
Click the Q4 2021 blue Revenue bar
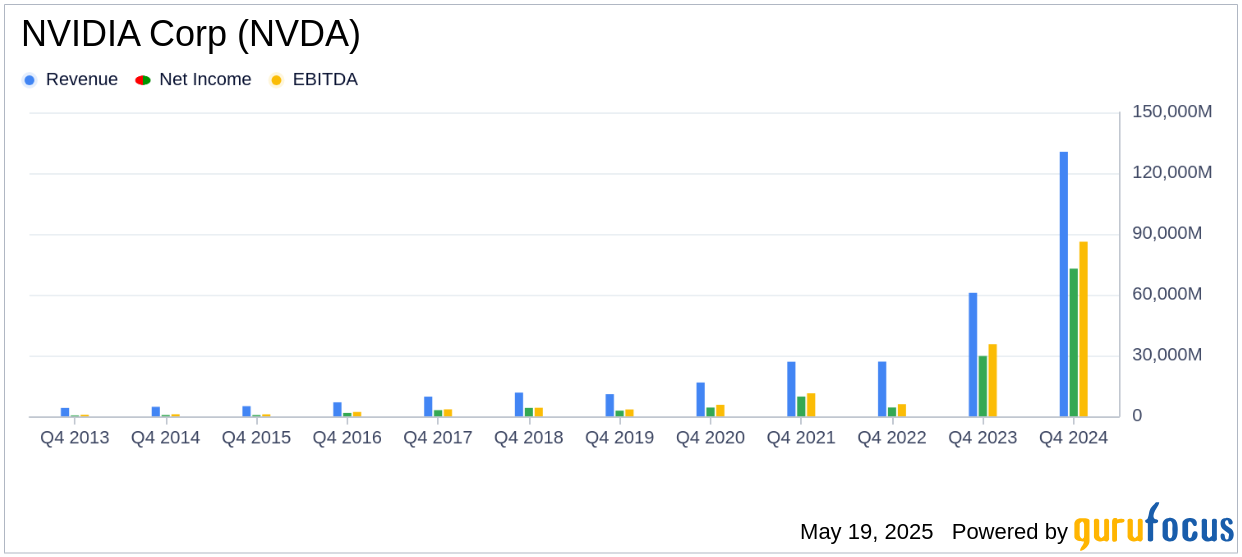tap(791, 389)
